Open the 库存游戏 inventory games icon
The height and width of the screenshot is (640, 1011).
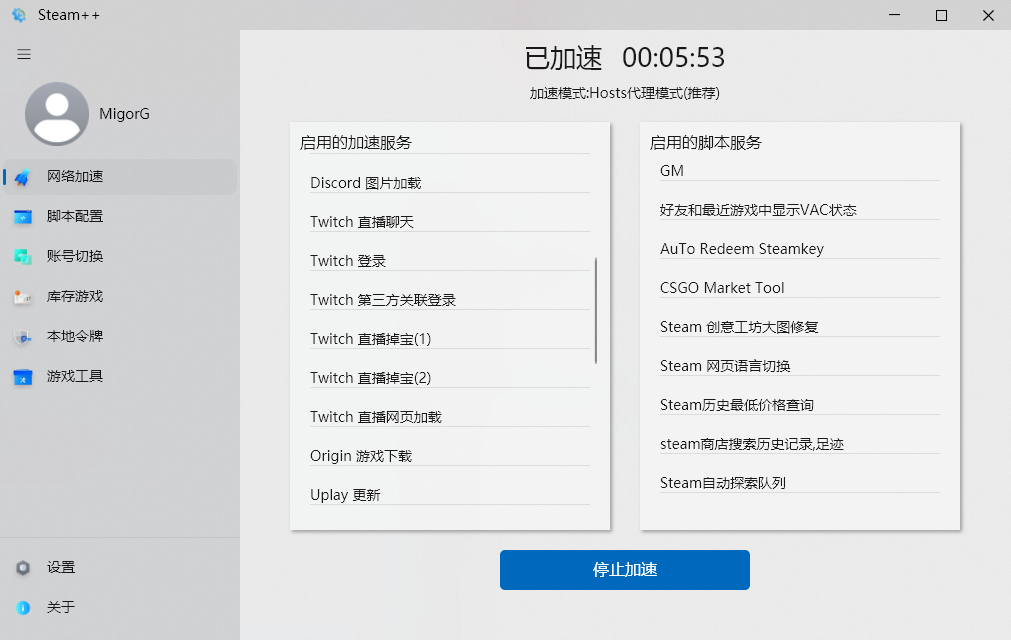click(x=20, y=296)
